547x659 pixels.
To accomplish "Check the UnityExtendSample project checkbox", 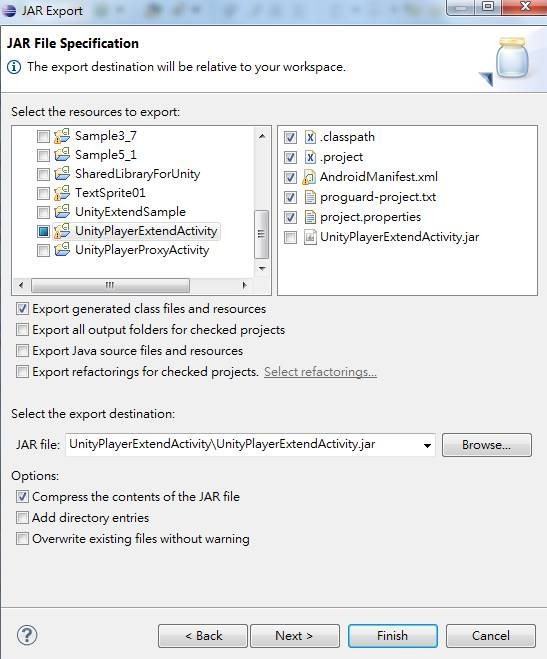I will [43, 212].
